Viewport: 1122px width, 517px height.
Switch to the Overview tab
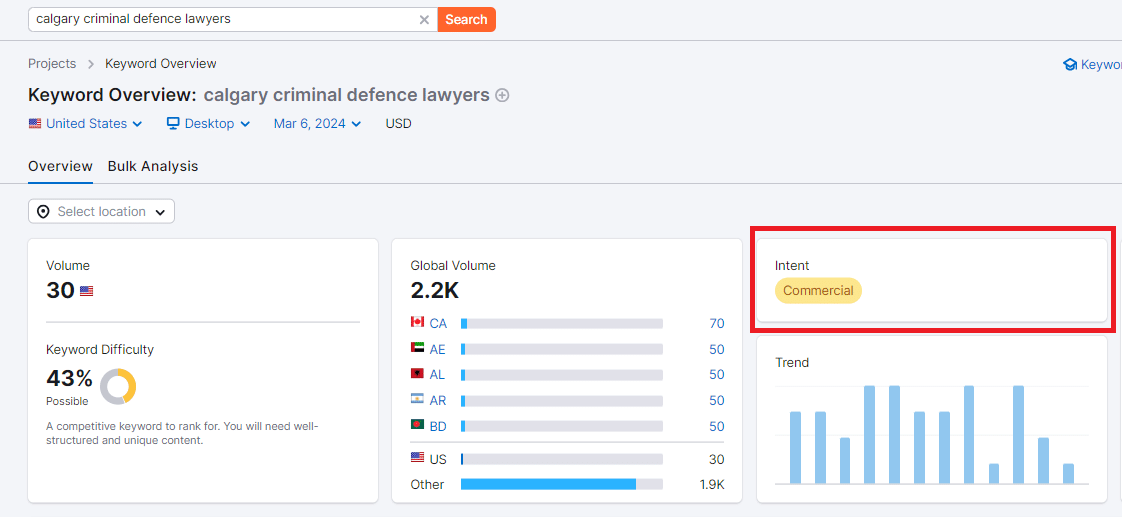(x=60, y=166)
